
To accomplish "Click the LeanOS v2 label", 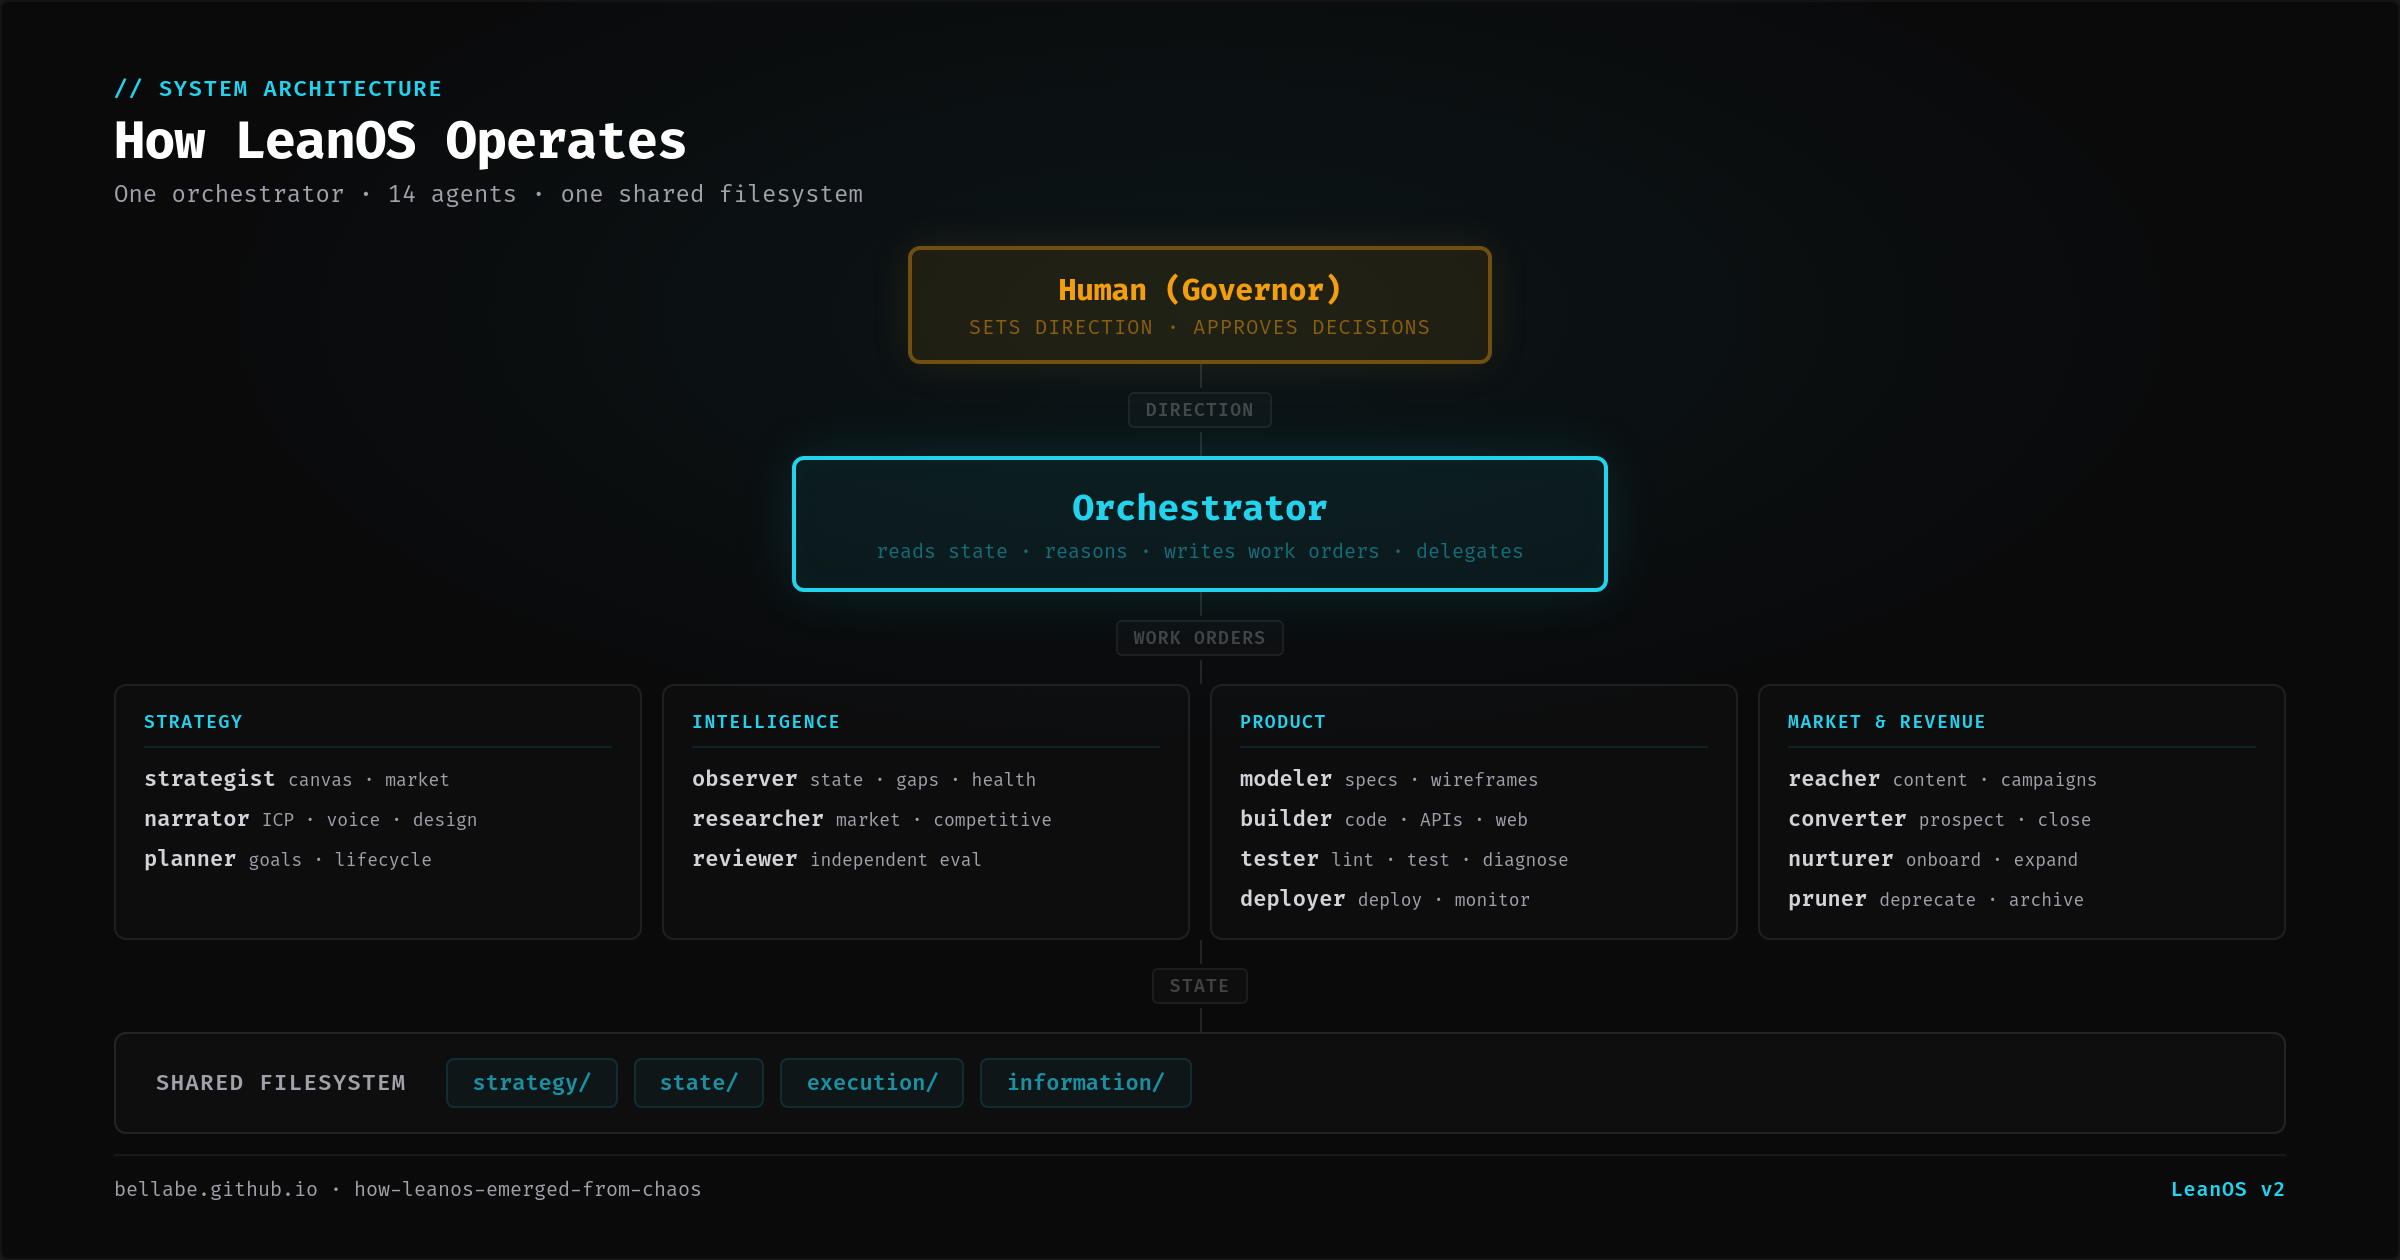I will [2228, 1189].
